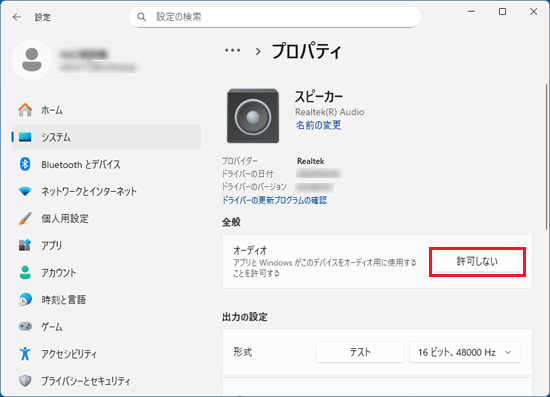
Task: Click the スピーカー device name
Action: [x=318, y=96]
